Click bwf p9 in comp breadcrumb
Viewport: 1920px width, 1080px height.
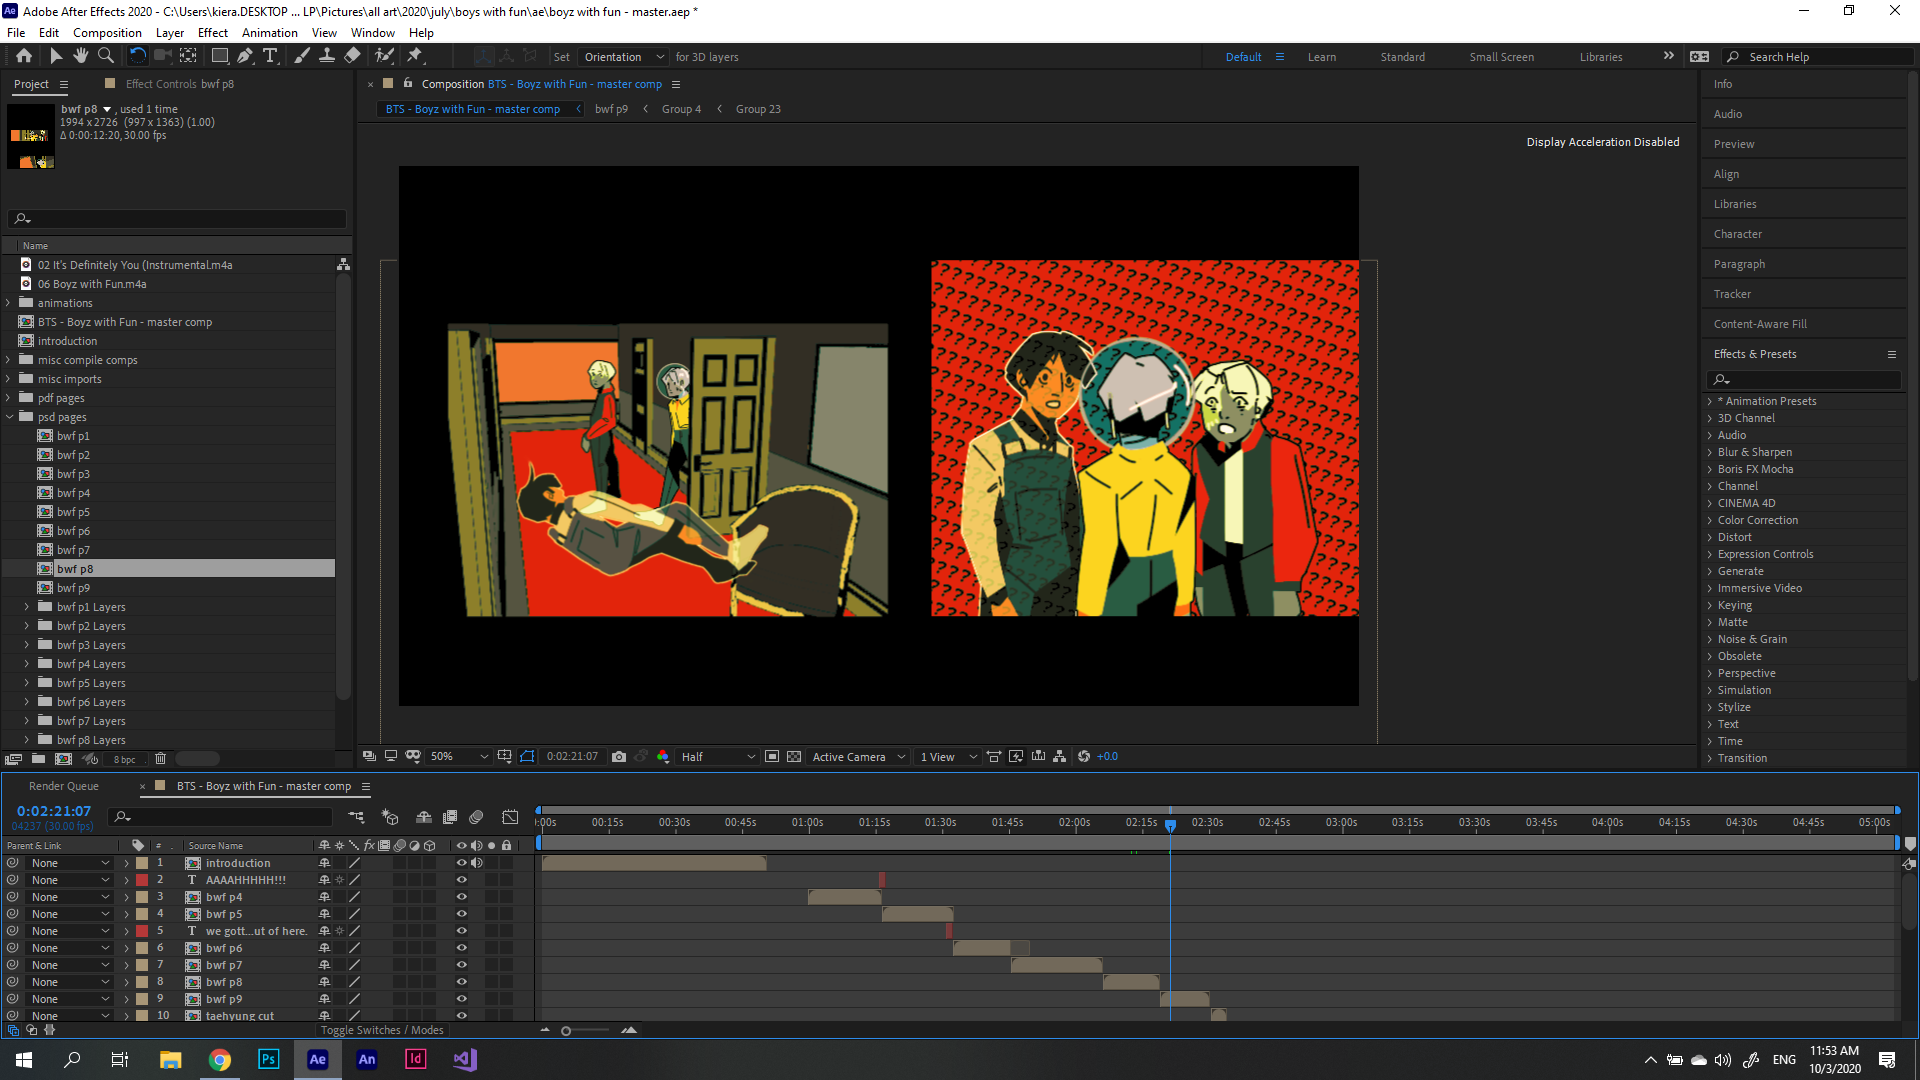[611, 109]
